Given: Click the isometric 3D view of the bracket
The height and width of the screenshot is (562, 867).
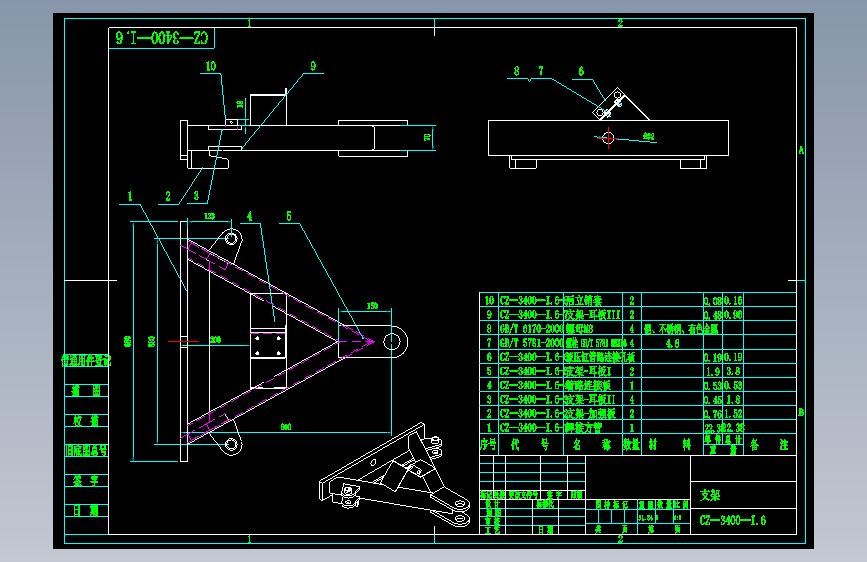Looking at the screenshot, I should 395,475.
